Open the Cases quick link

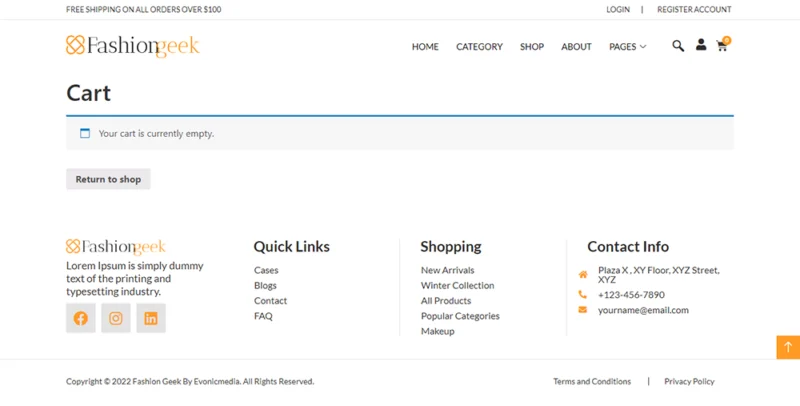[x=266, y=270]
